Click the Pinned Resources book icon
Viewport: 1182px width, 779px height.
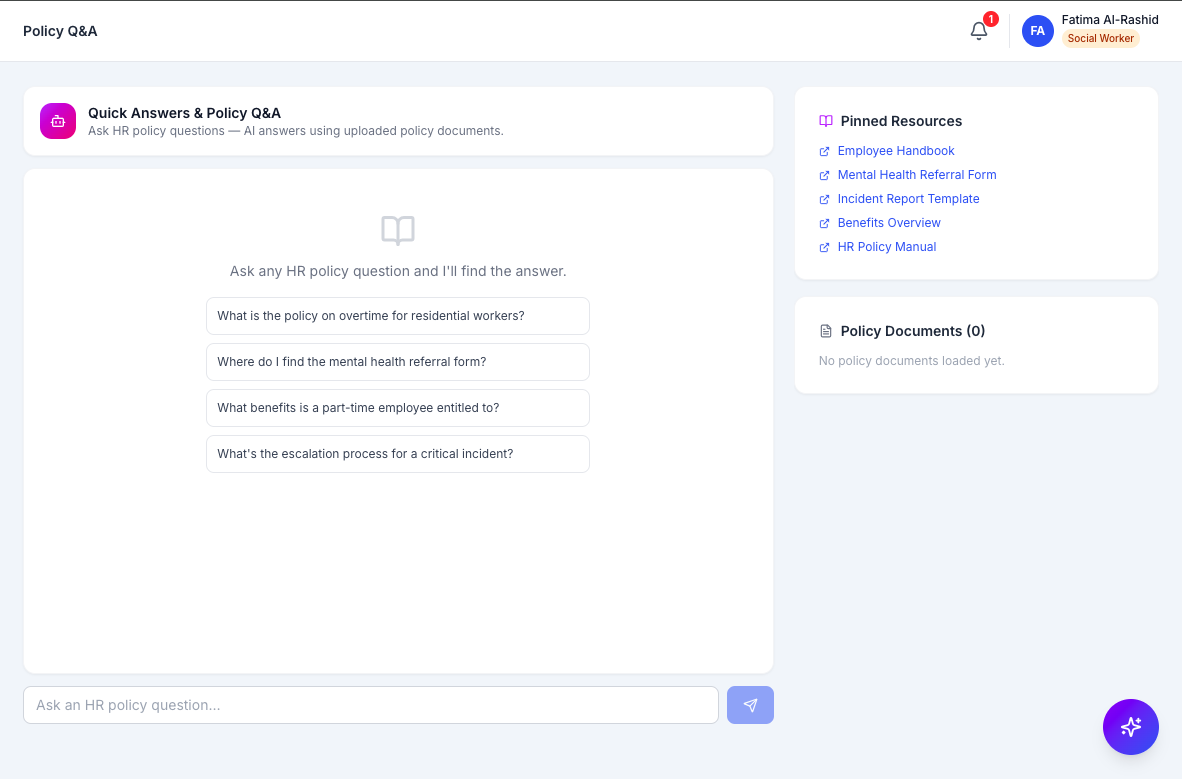pos(826,121)
